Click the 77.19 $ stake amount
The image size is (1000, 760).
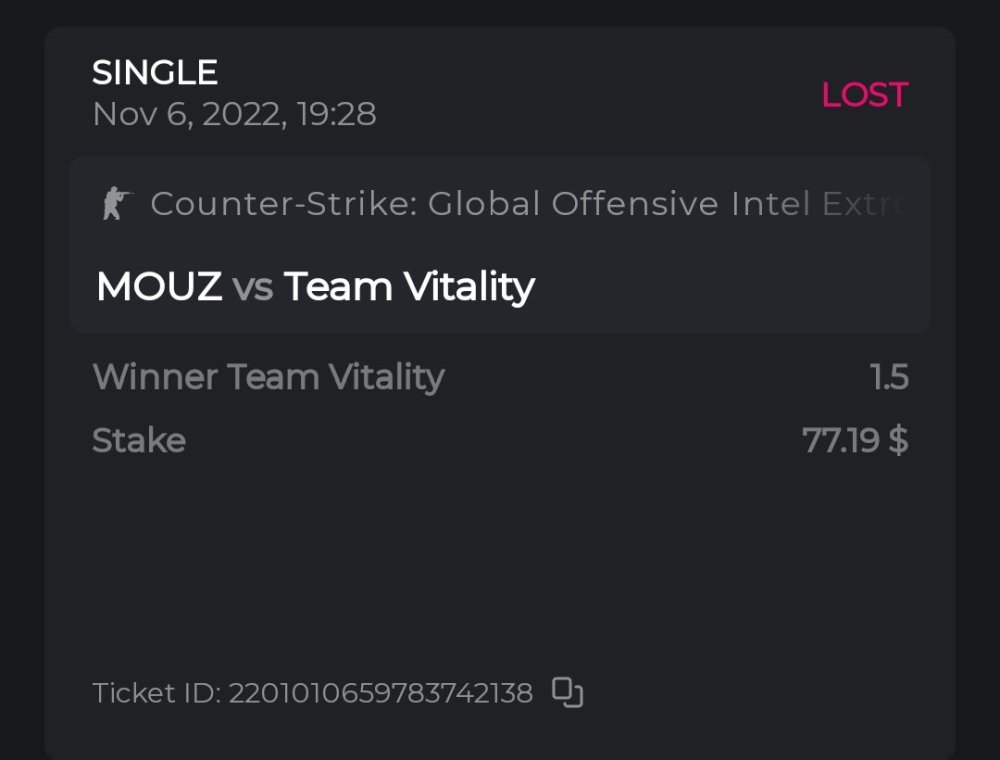click(x=855, y=440)
